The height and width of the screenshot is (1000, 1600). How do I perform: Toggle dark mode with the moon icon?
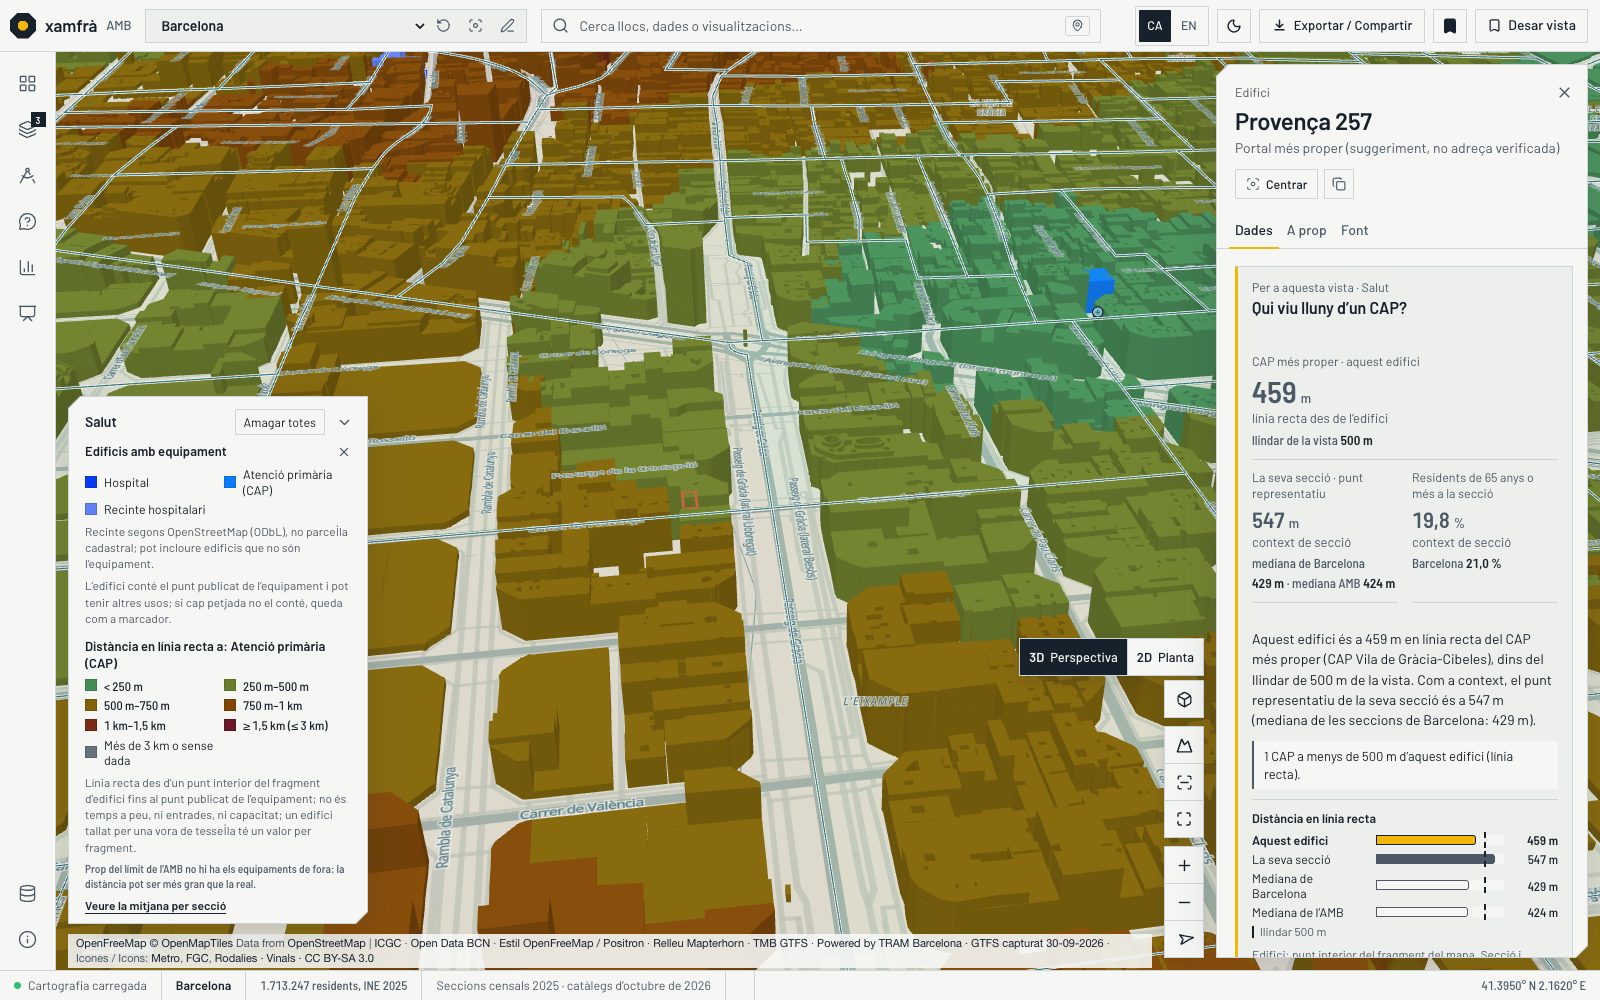tap(1234, 26)
